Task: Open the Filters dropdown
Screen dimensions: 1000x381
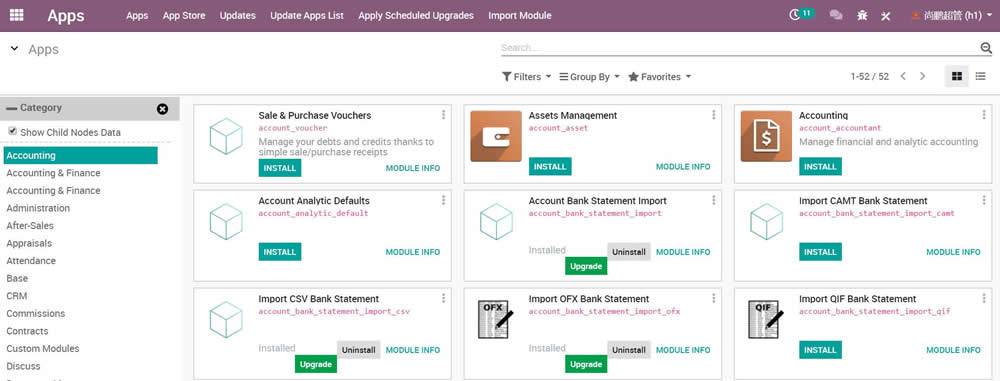Action: 526,77
